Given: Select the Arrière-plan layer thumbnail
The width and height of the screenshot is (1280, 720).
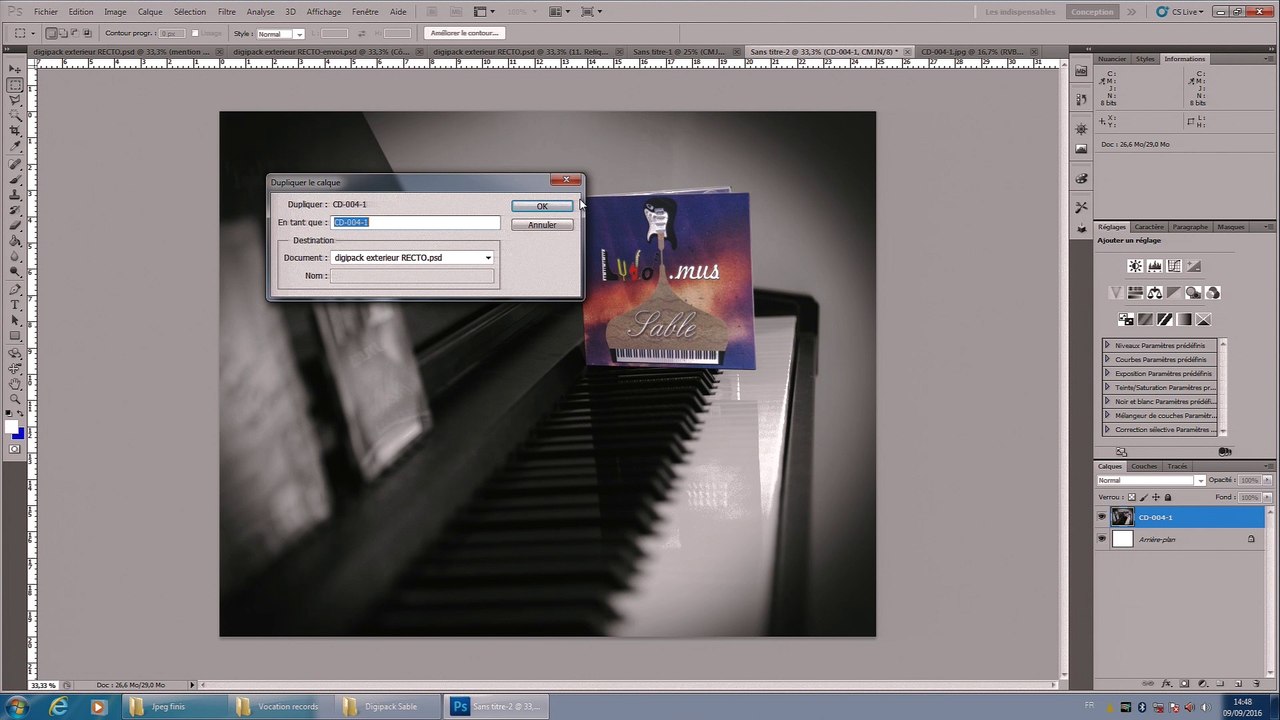Looking at the screenshot, I should (1123, 539).
